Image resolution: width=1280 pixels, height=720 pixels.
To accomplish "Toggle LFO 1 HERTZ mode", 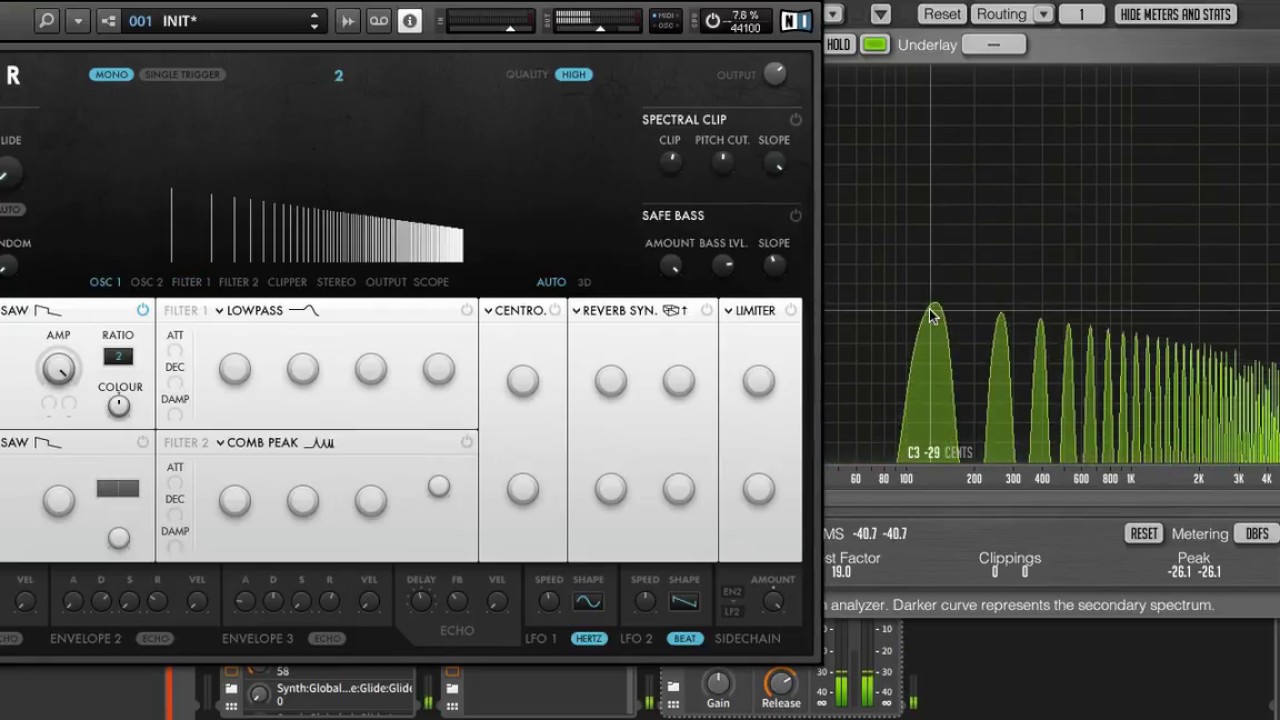I will [589, 639].
